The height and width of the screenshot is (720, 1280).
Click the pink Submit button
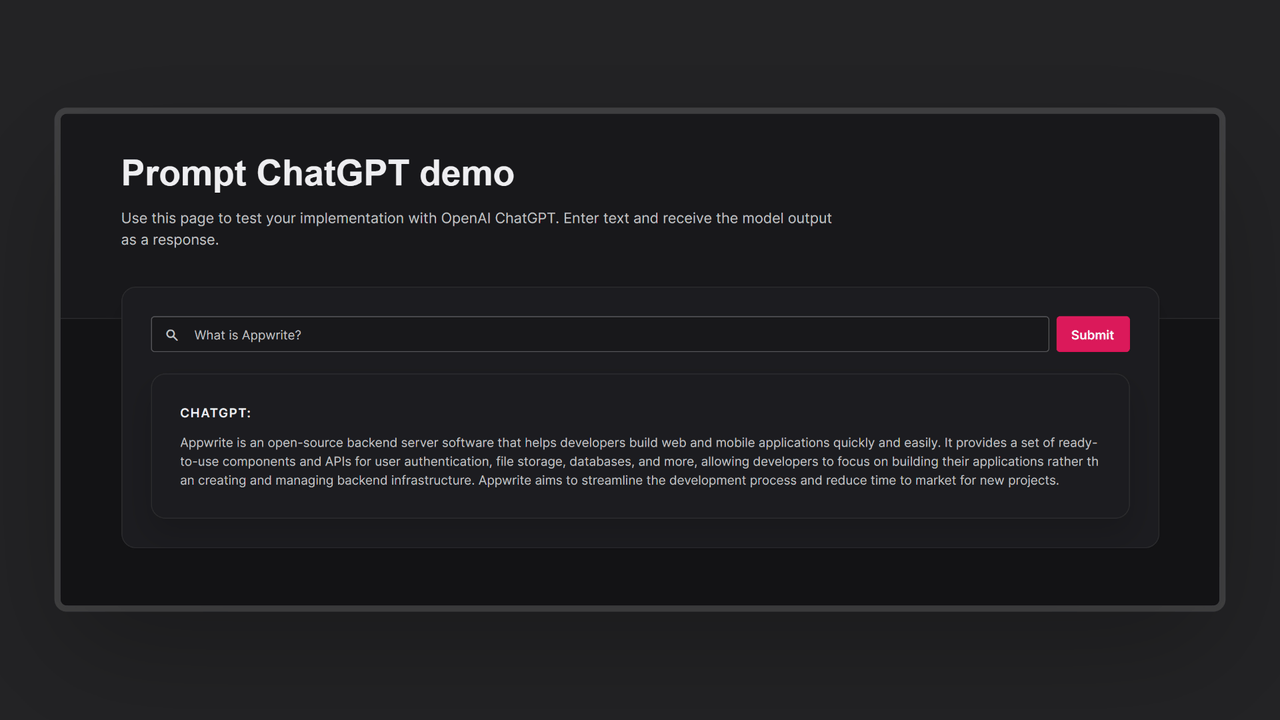tap(1093, 335)
